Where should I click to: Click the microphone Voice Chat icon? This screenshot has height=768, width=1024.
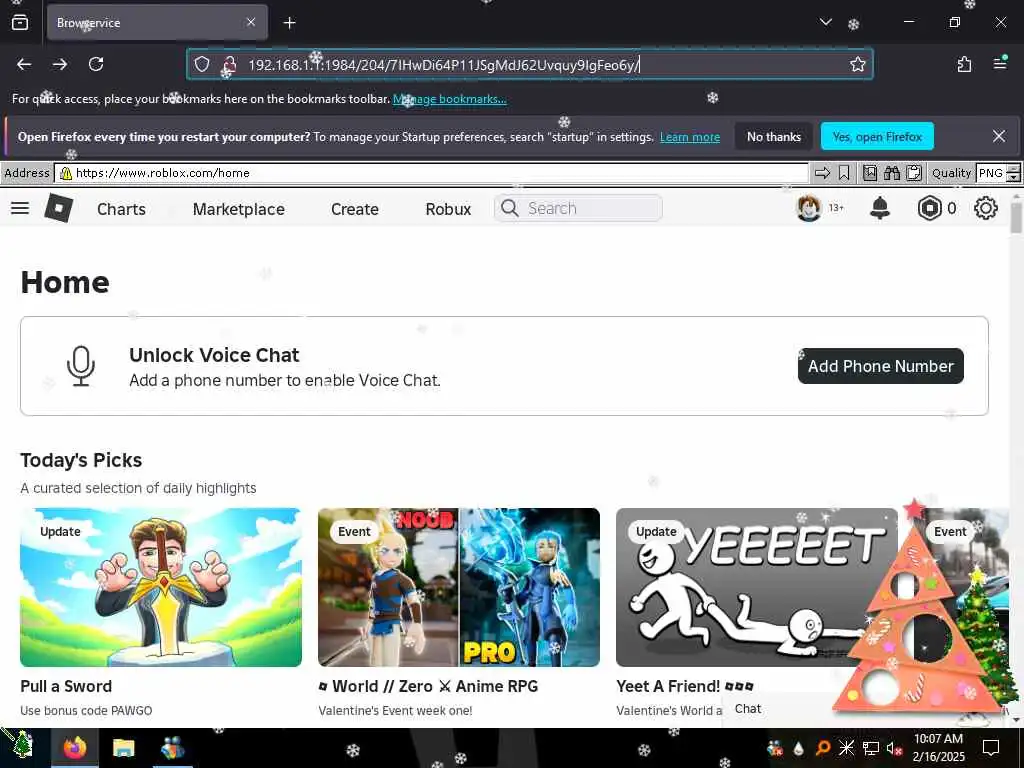tap(81, 366)
